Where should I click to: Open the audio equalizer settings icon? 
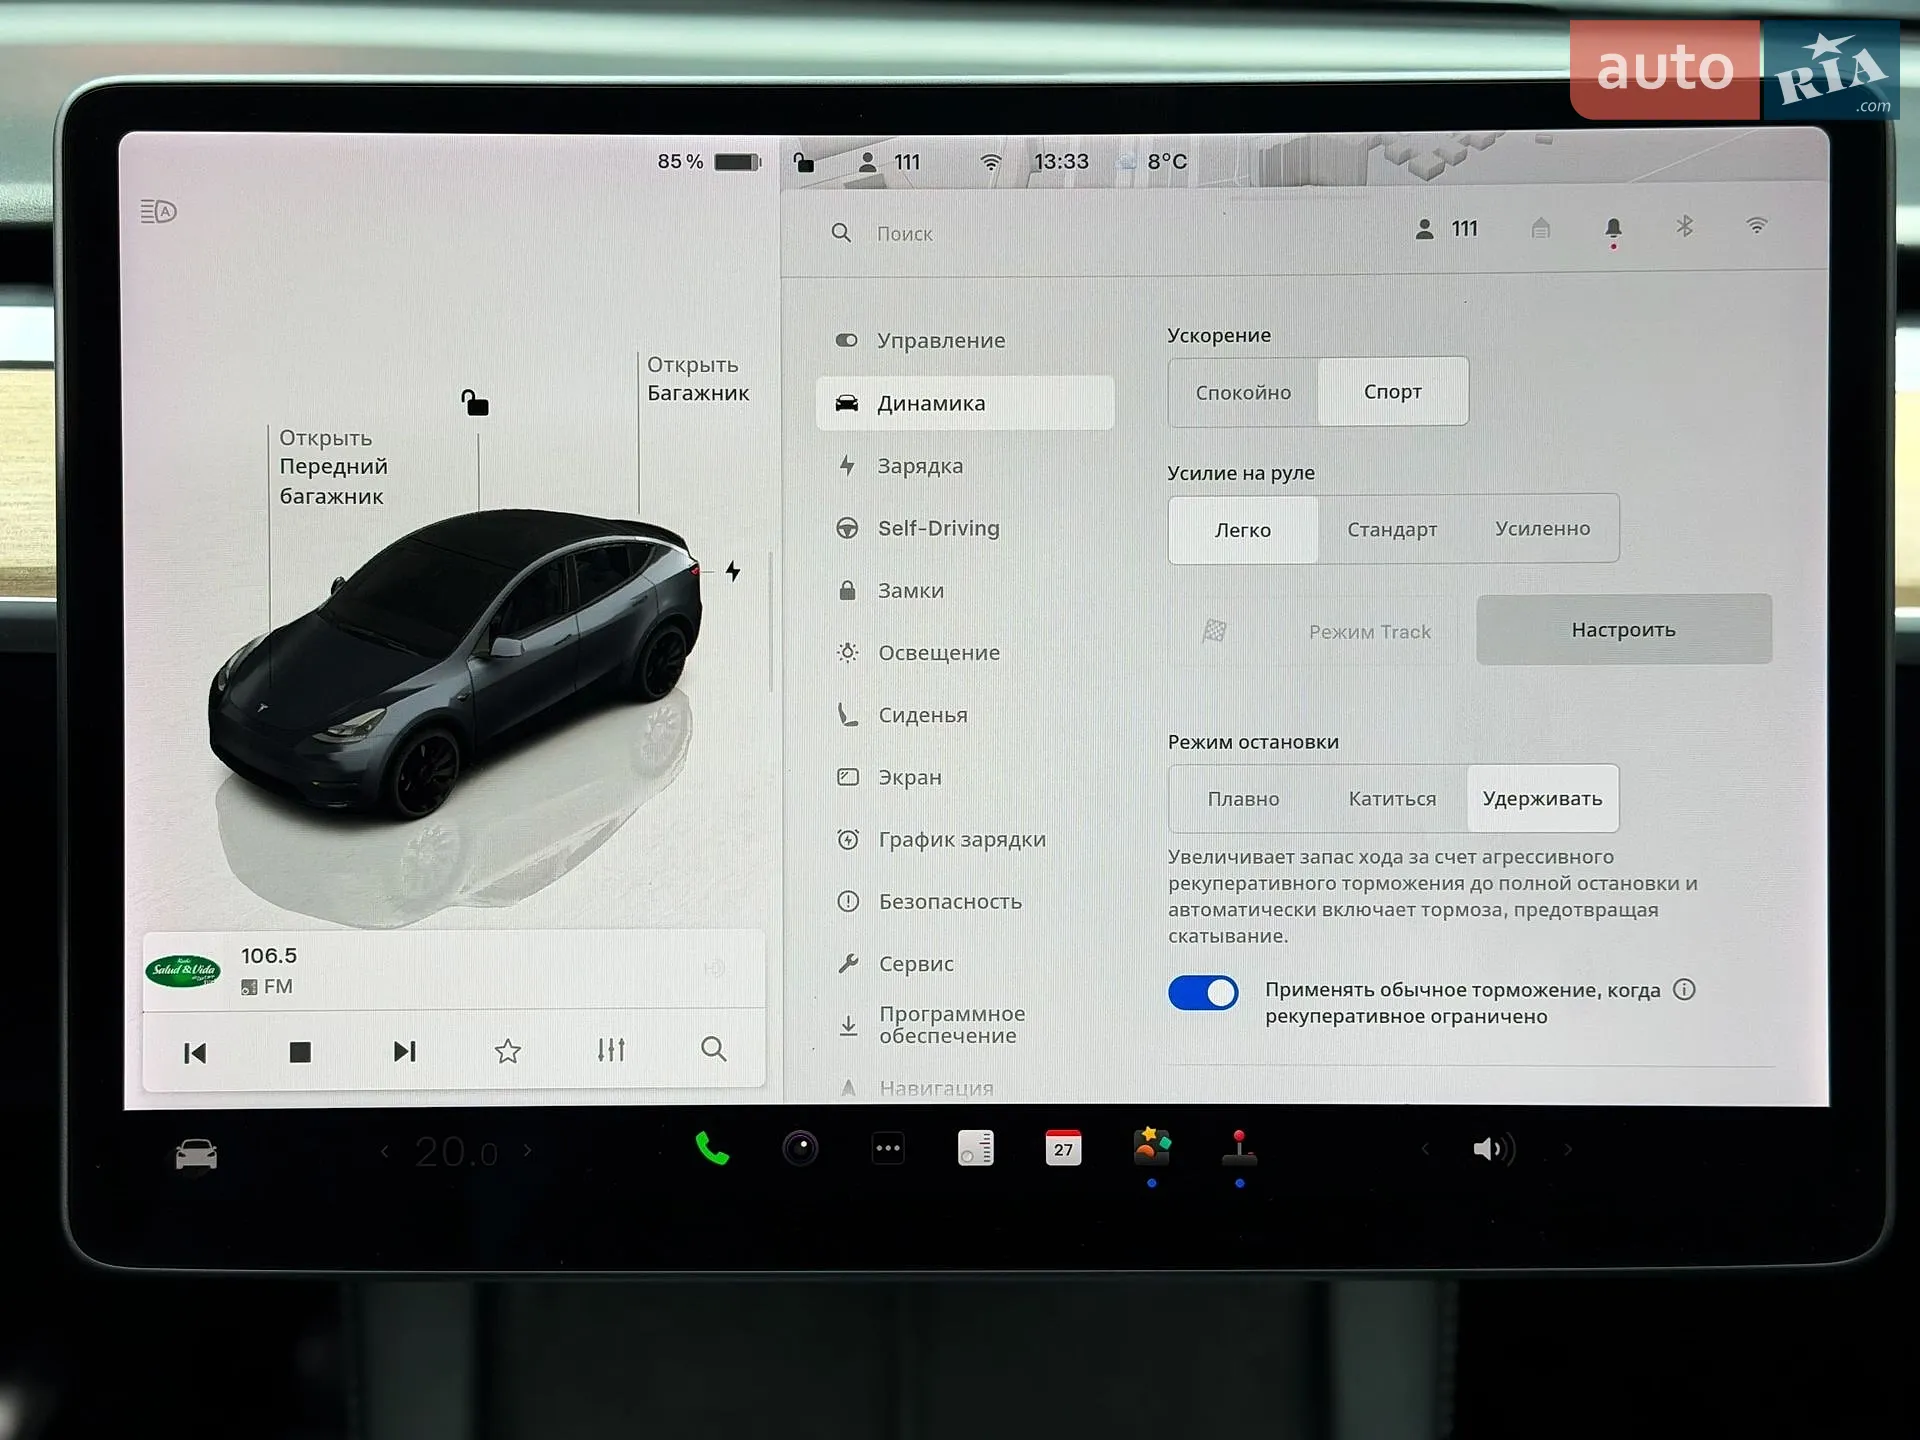(x=611, y=1050)
